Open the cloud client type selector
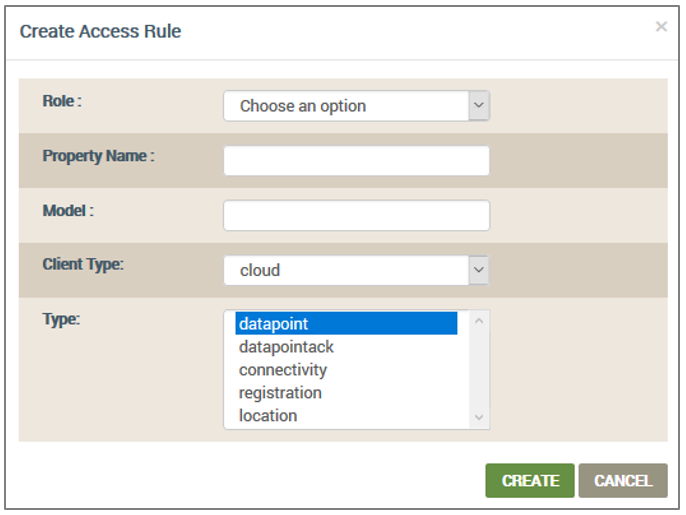This screenshot has width=686, height=515. tap(357, 270)
